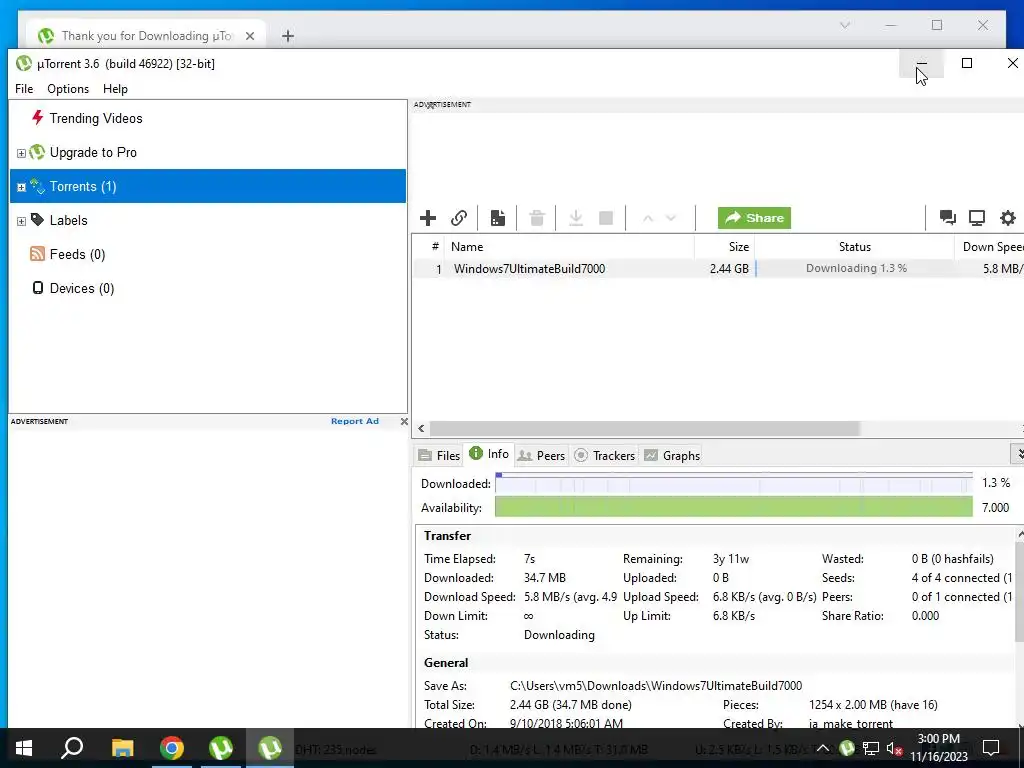Screen dimensions: 1024x768
Task: Switch to the Trackers tab
Action: coord(605,455)
